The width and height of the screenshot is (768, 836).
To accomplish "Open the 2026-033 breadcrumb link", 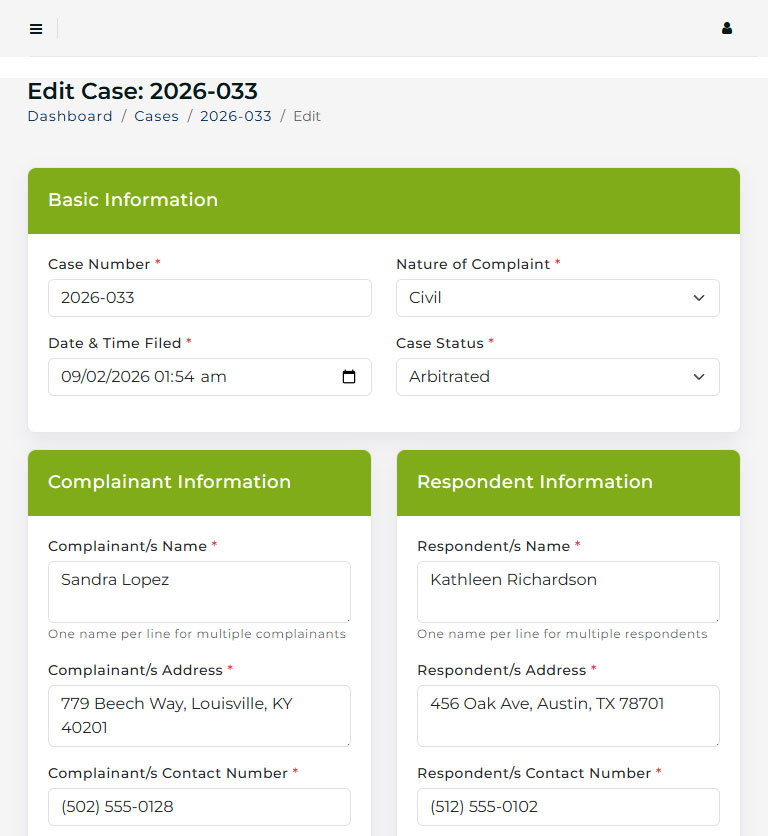I will coord(235,116).
